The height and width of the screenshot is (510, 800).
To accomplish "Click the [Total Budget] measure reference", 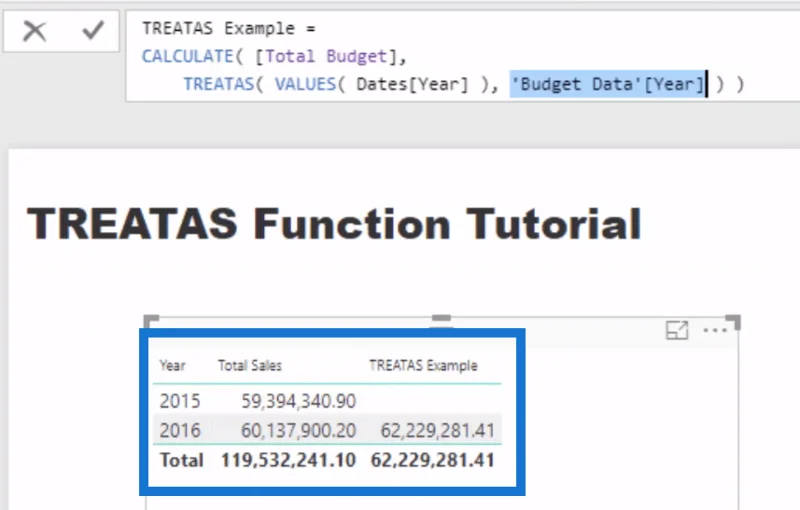I will point(326,57).
